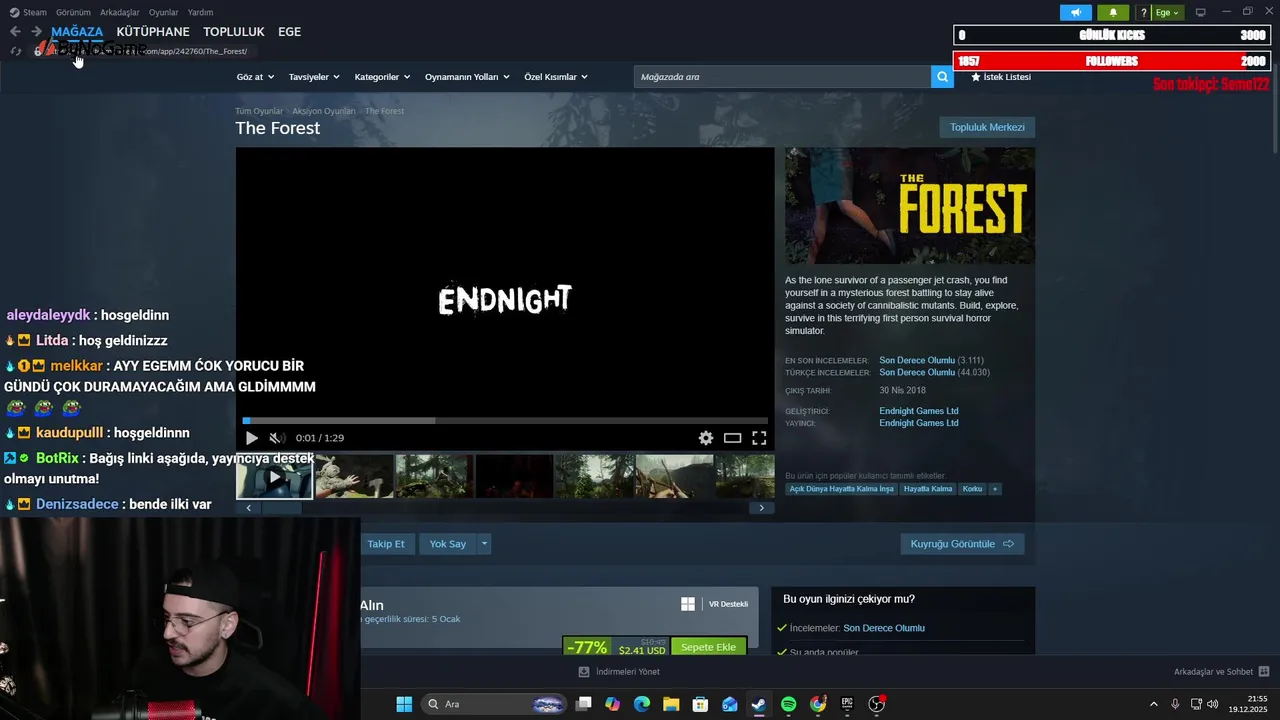
Task: Open Google Chrome from taskbar
Action: pyautogui.click(x=818, y=704)
